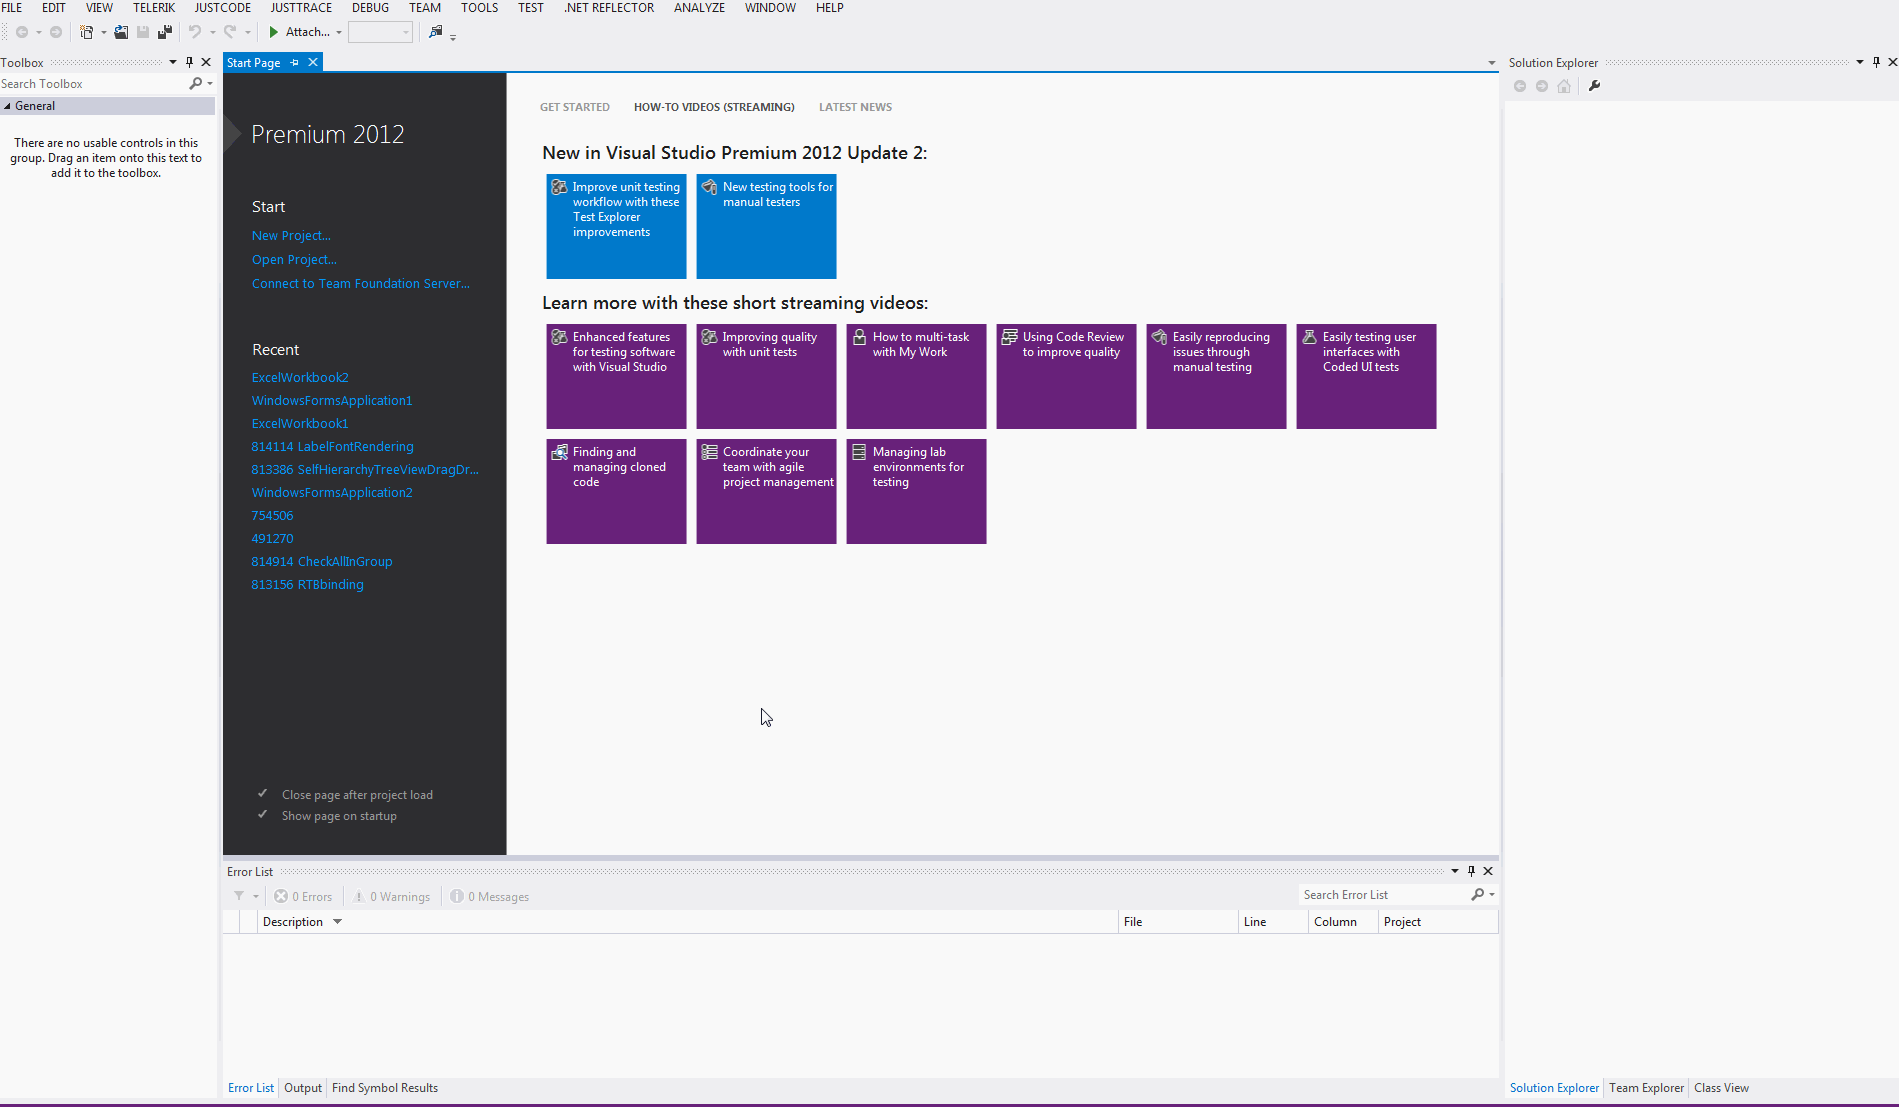
Task: Open the New Project dropdown arrow
Action: coord(103,32)
